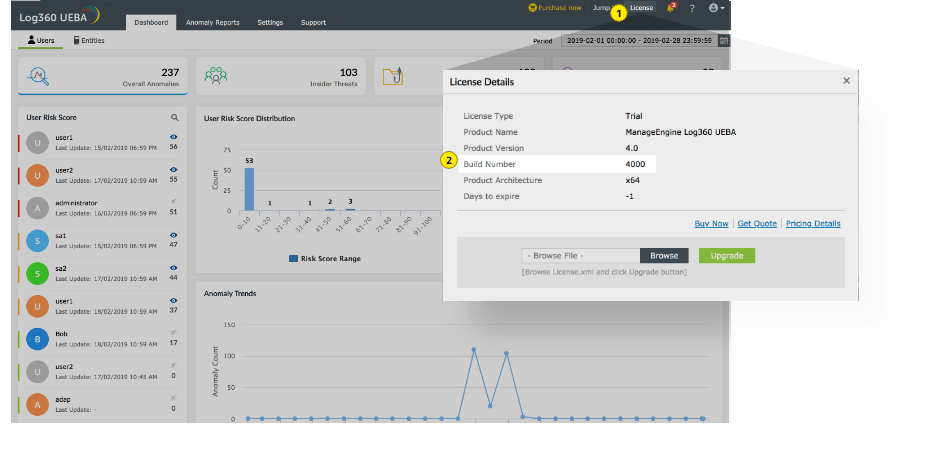Click the Purchase now cart link

pyautogui.click(x=555, y=8)
